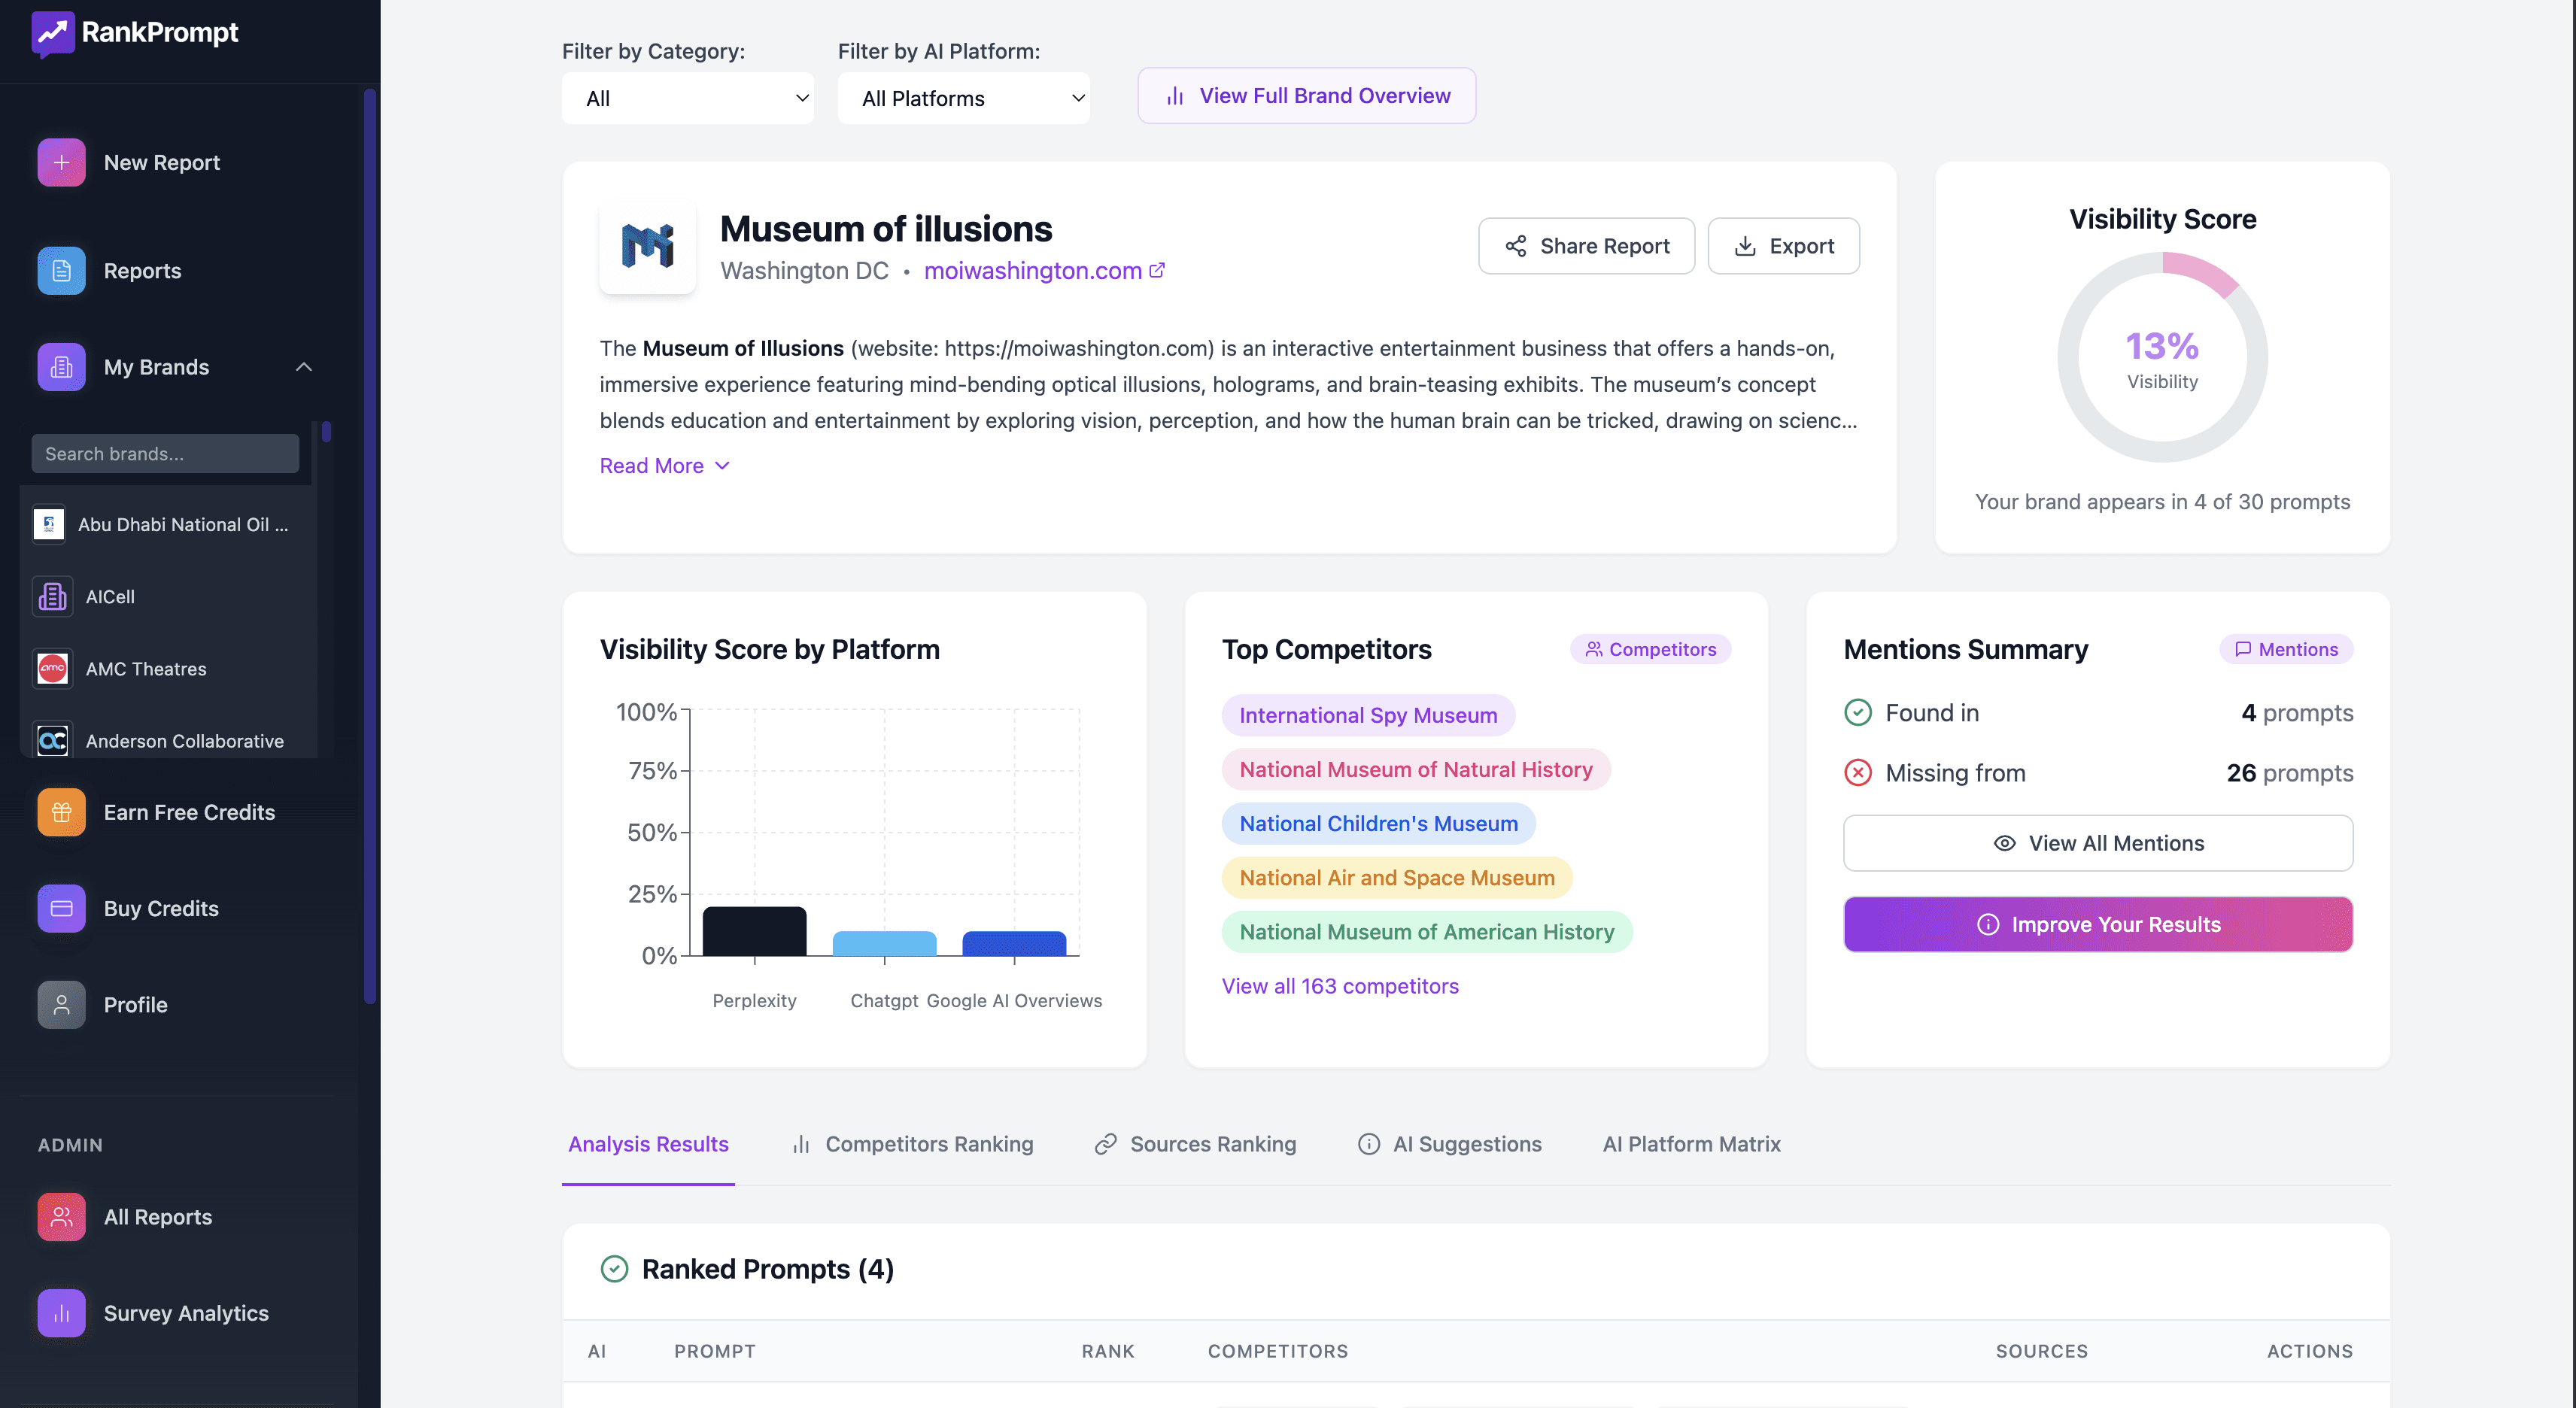Click the Buy Credits card icon

61,908
